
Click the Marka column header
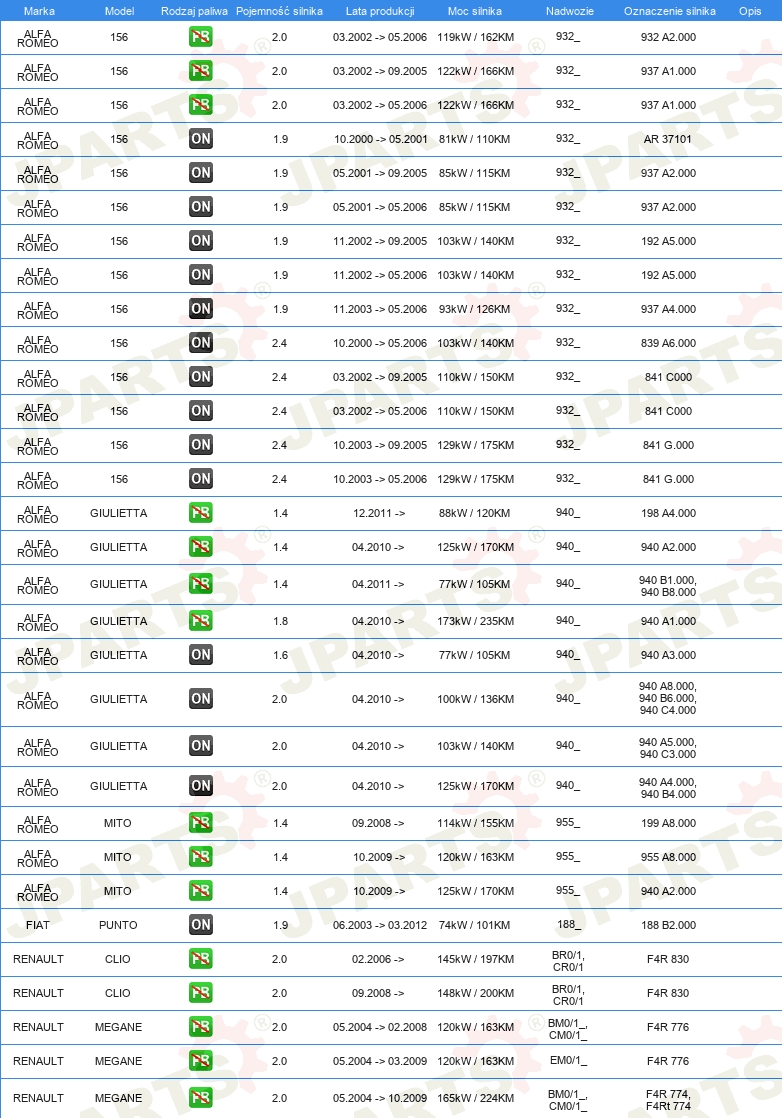click(39, 11)
